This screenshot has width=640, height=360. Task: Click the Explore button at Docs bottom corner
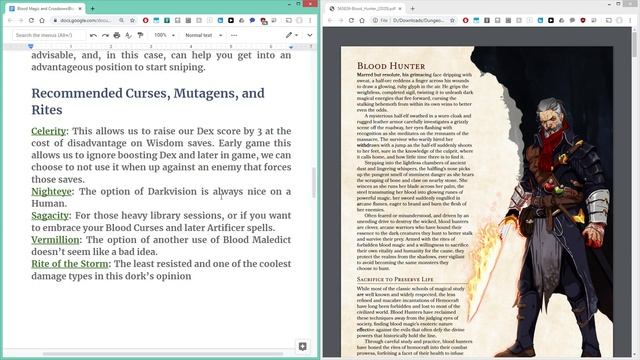click(x=302, y=346)
